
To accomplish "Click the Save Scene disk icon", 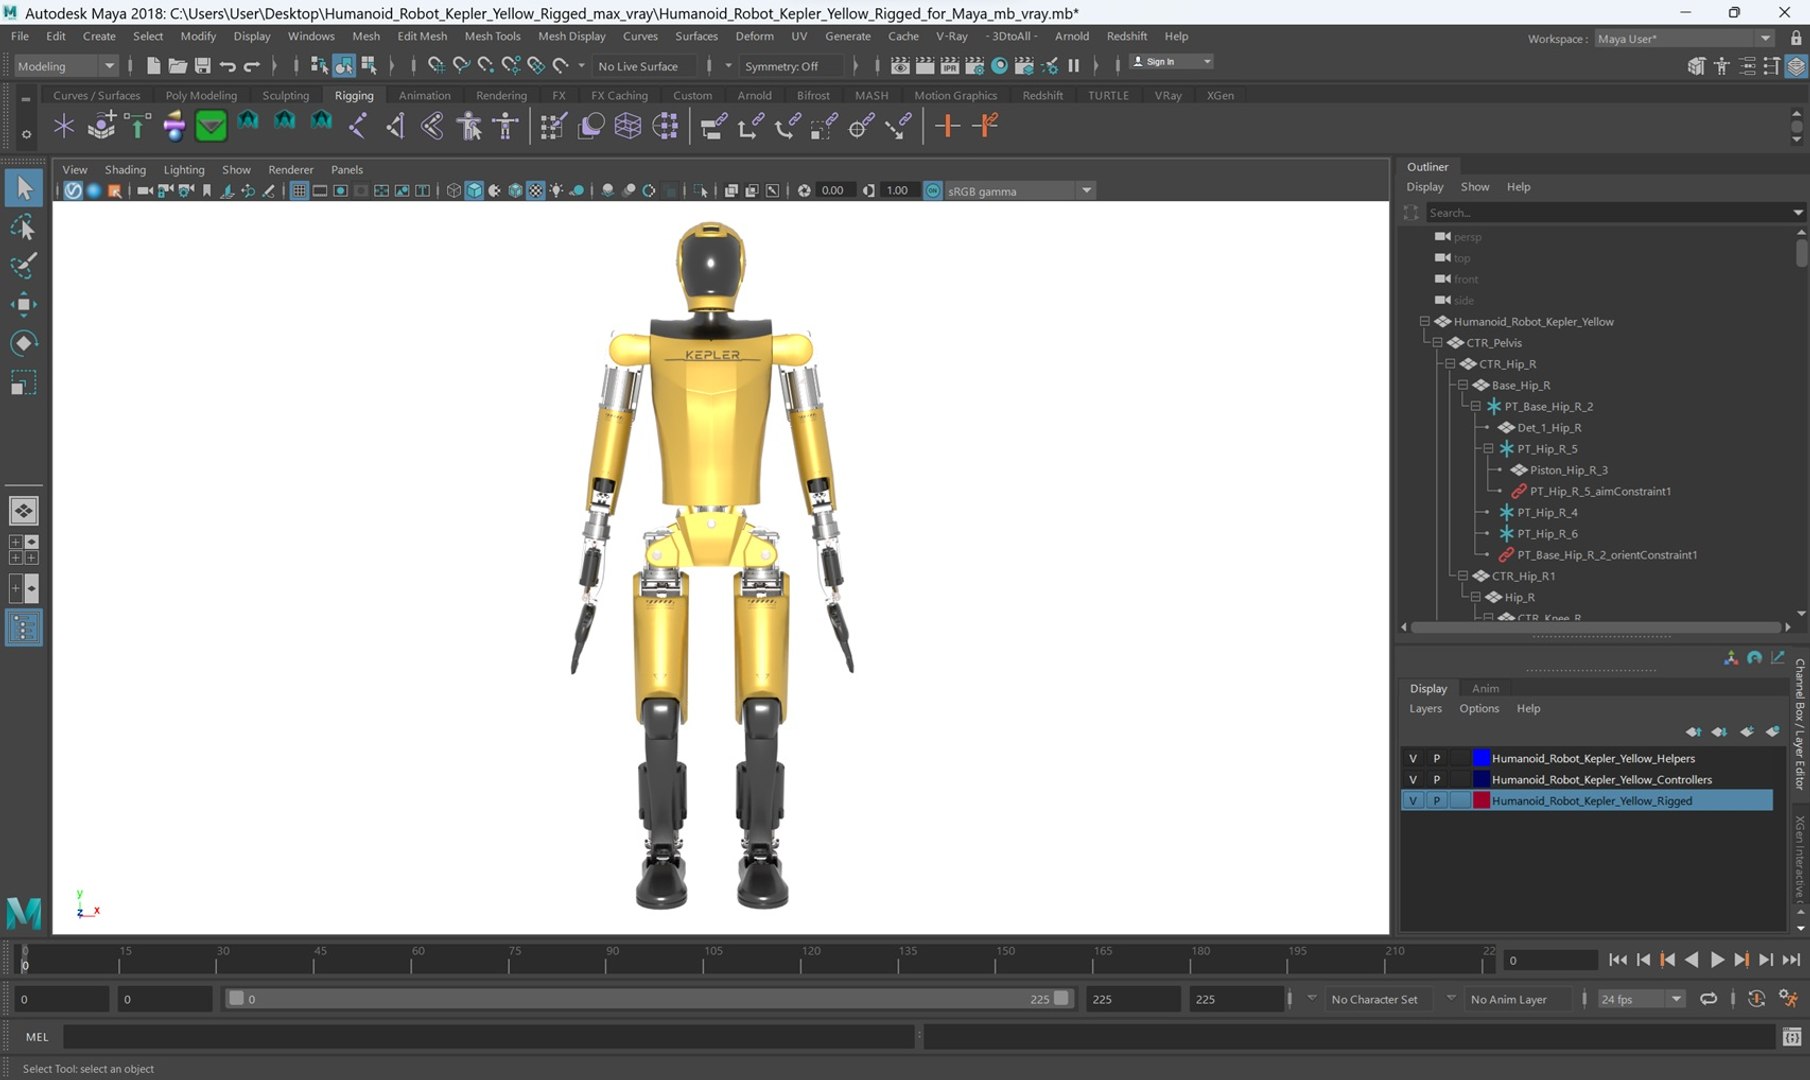I will click(202, 66).
